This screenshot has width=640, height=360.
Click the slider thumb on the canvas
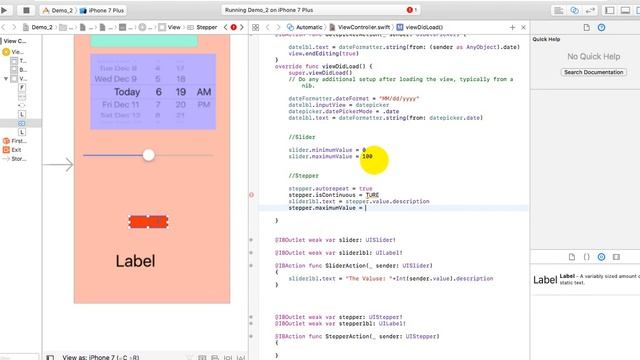149,155
